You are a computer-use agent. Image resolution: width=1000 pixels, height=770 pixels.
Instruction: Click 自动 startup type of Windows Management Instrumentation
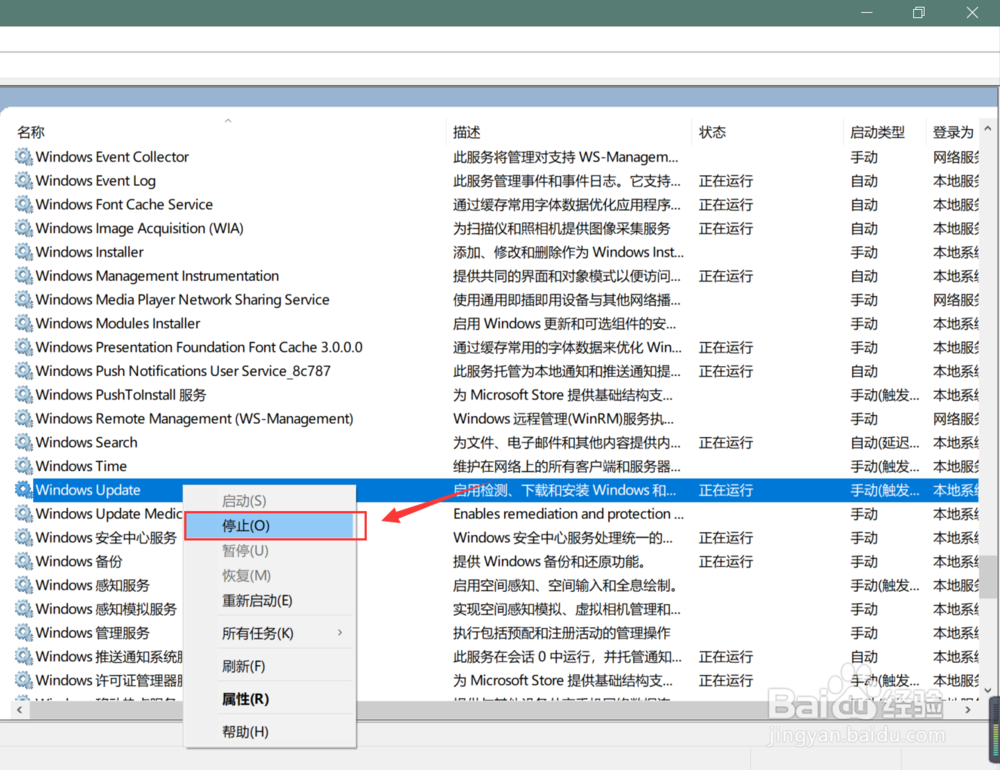point(864,276)
